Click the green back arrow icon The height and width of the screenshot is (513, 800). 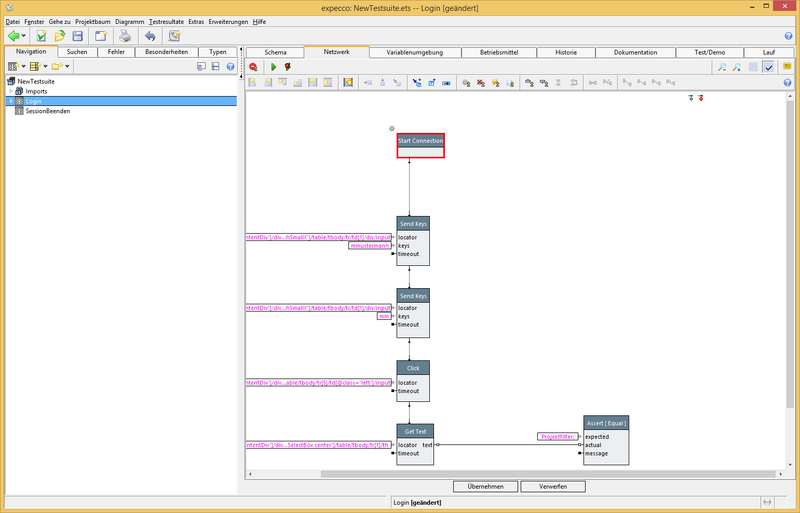pyautogui.click(x=14, y=36)
